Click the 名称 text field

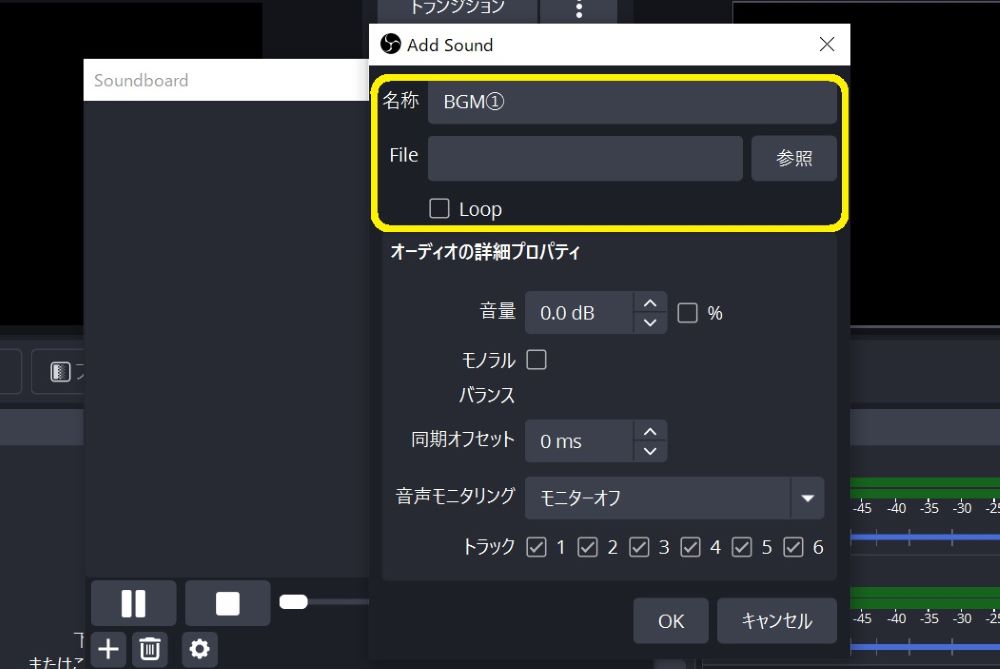632,102
